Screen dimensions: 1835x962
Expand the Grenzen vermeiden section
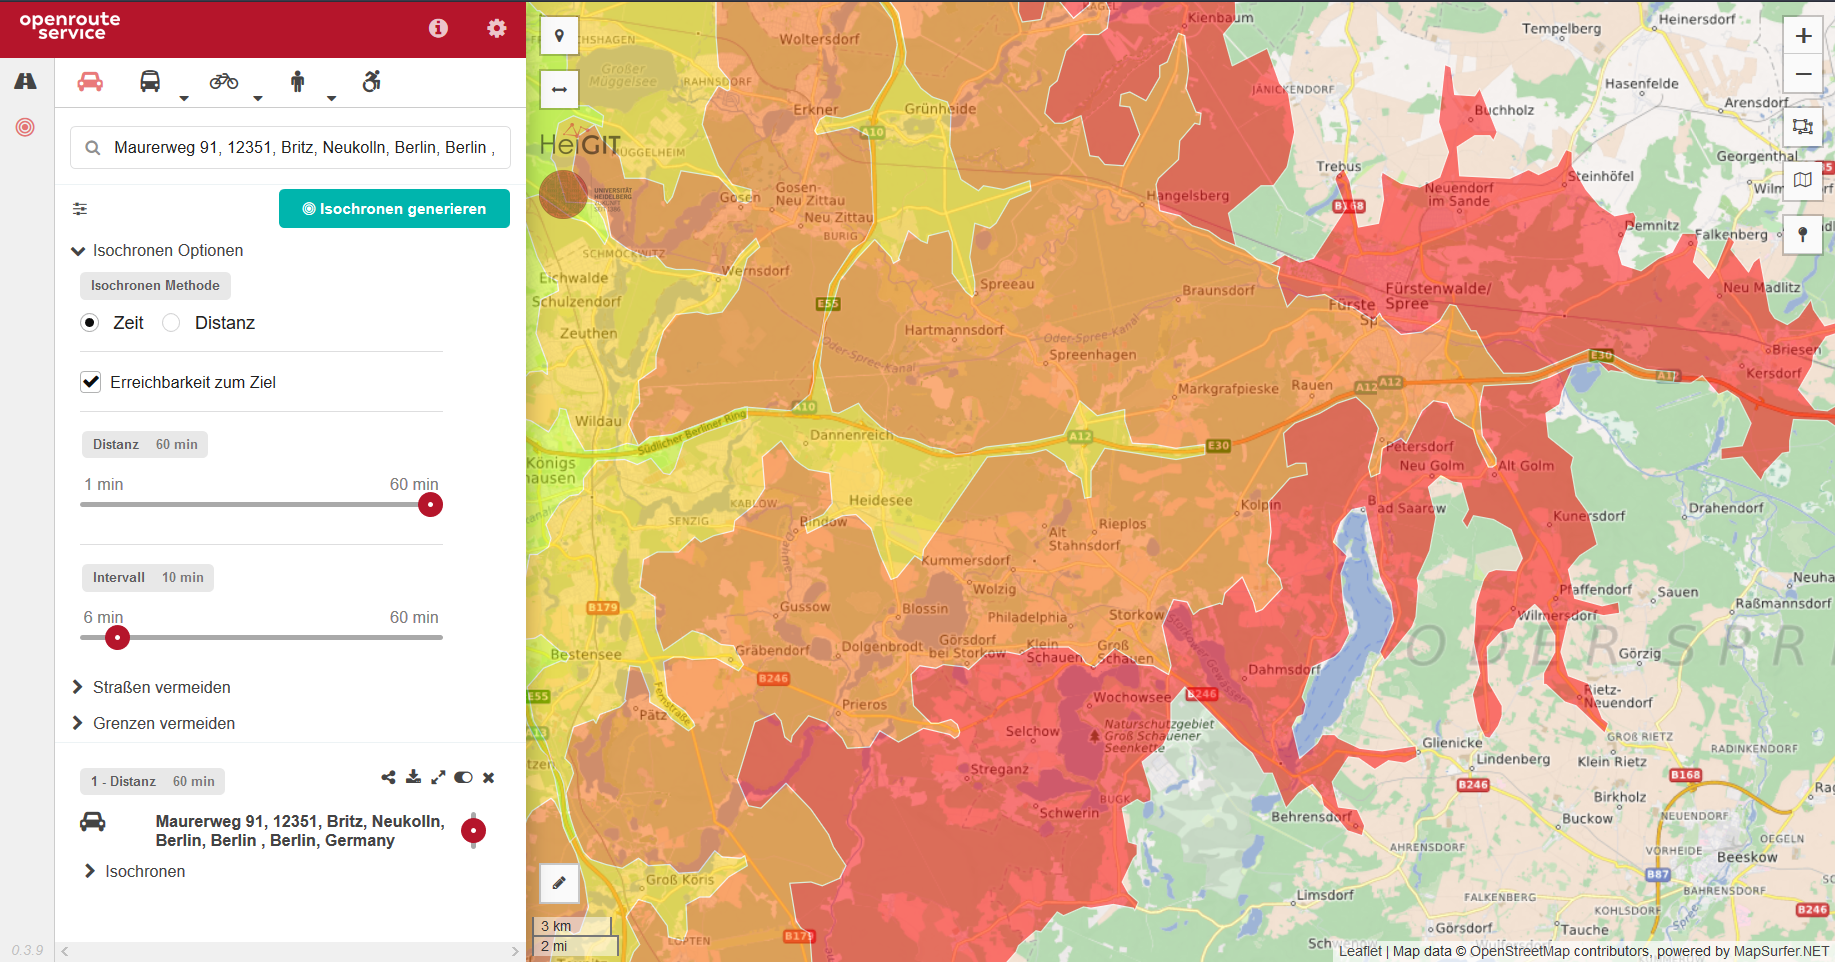(163, 723)
